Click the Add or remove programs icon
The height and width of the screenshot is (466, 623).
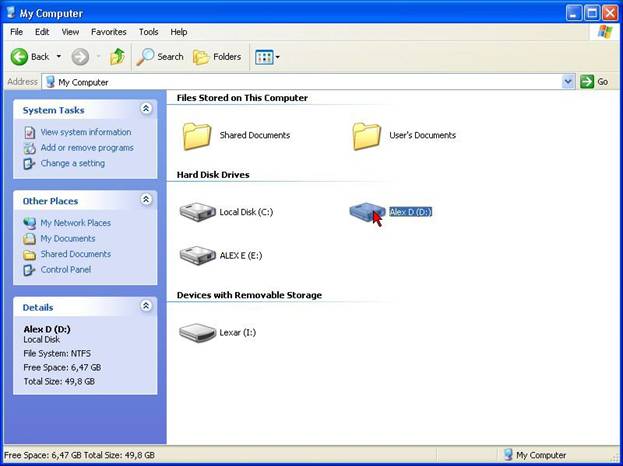coord(30,148)
